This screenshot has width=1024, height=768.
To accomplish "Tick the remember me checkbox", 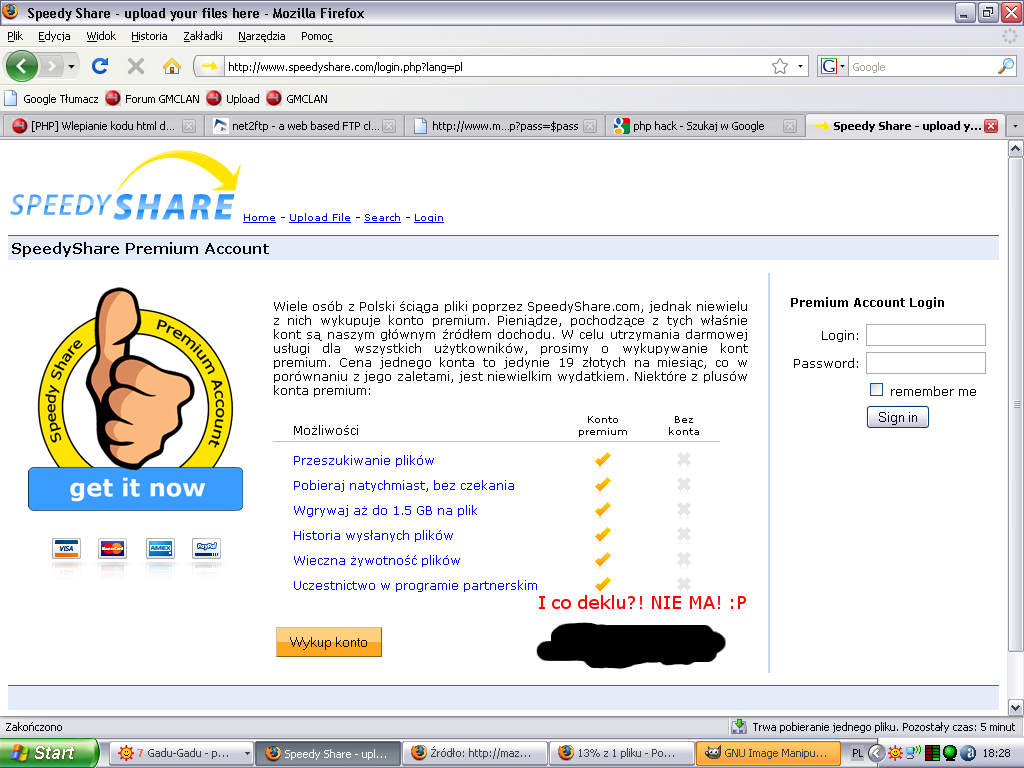I will pyautogui.click(x=877, y=390).
